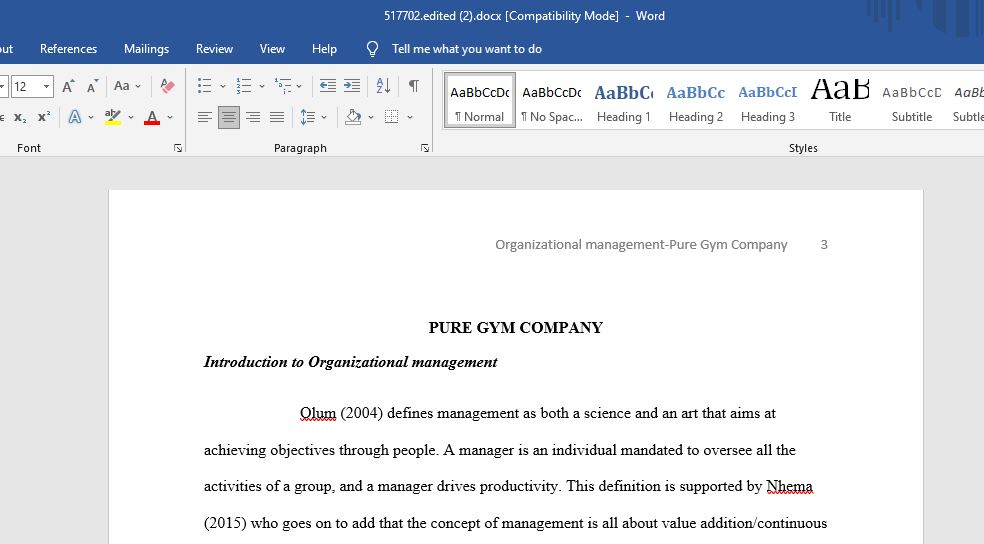Screen dimensions: 984x544
Task: Open the font size dropdown
Action: coord(46,86)
